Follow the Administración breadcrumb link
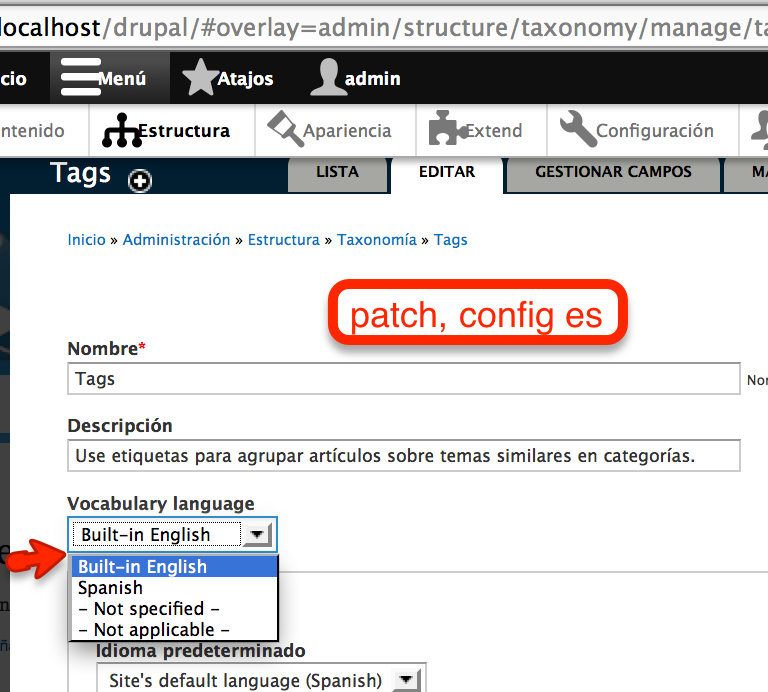768x692 pixels. click(x=176, y=239)
